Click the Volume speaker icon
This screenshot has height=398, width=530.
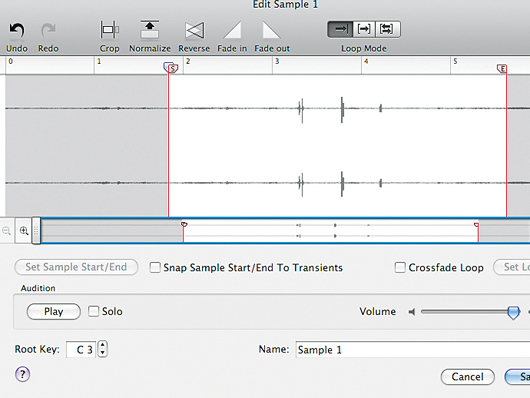tap(412, 312)
